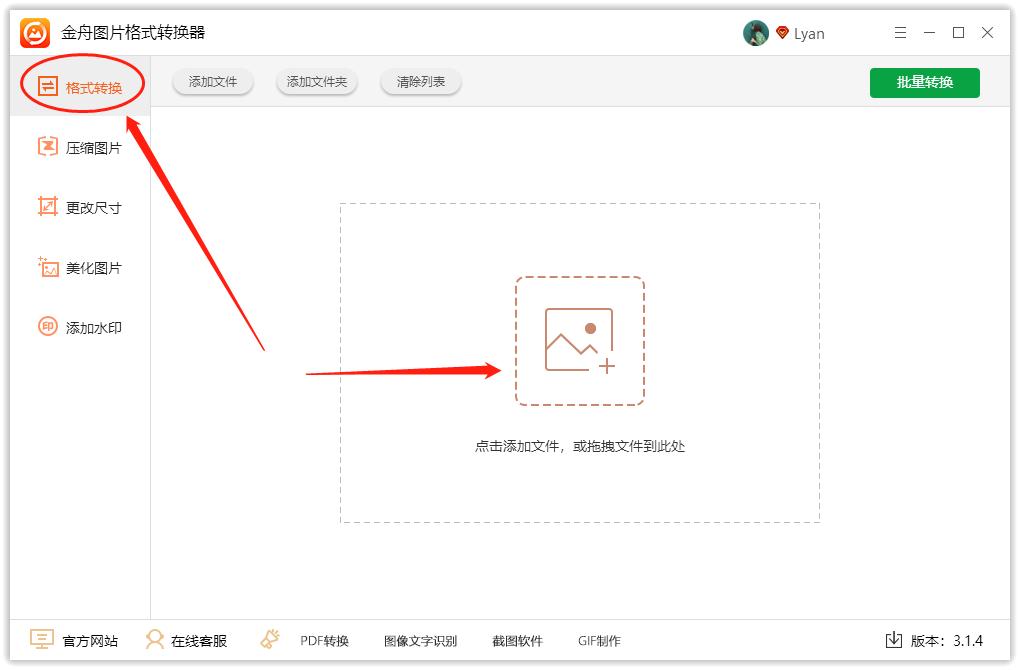Open the GIF制作 link

click(599, 641)
